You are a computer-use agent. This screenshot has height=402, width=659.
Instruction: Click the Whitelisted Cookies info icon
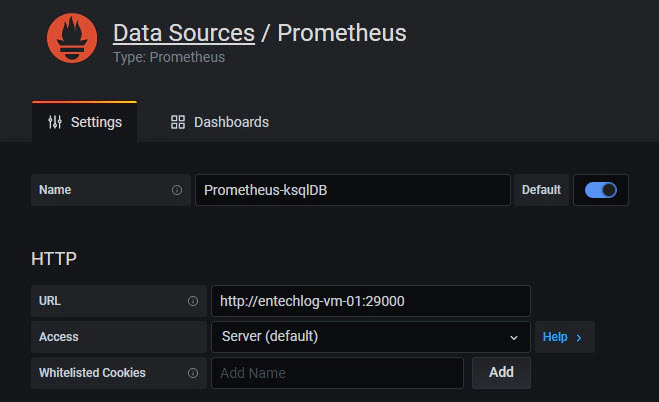pyautogui.click(x=193, y=373)
